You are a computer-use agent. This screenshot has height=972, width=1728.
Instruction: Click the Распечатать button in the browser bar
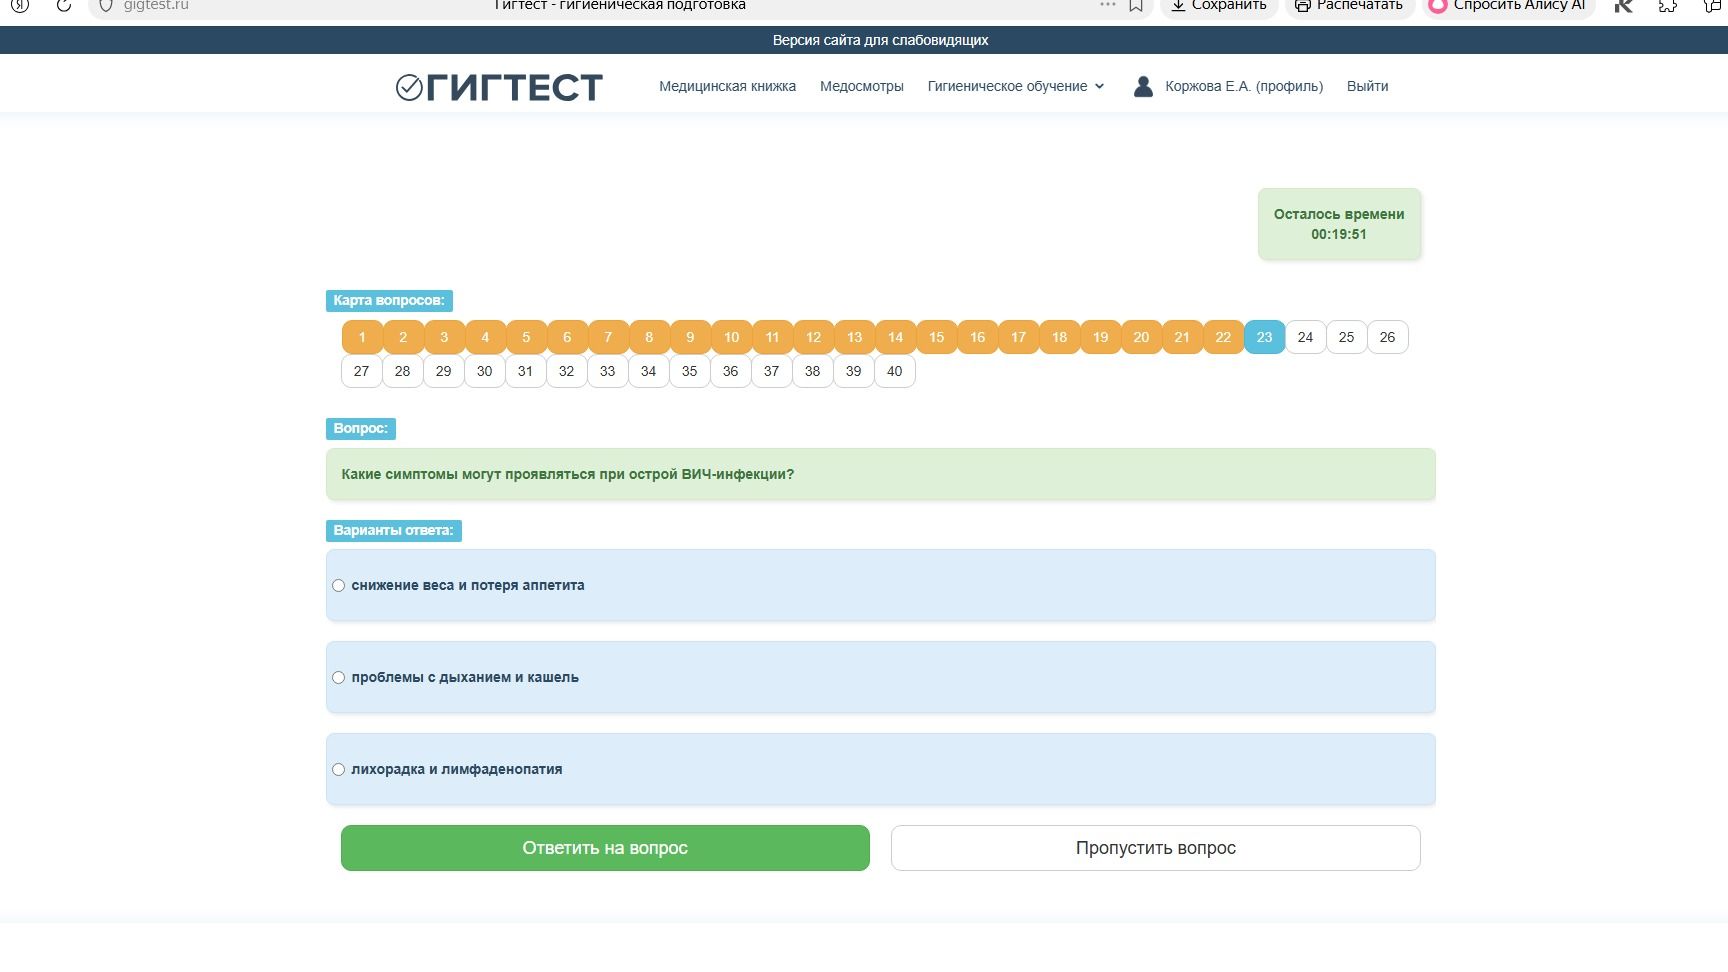1349,5
